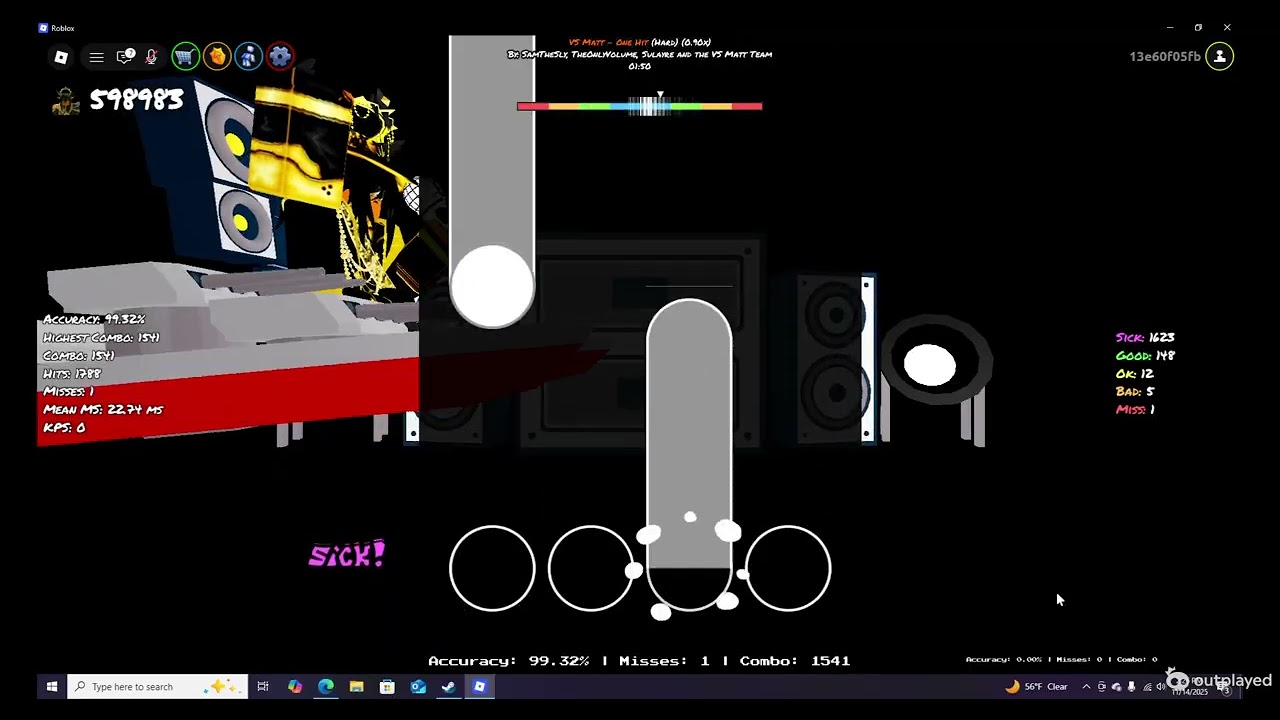Click the Accuracy: 99.32% stat in the left panel

click(x=94, y=319)
